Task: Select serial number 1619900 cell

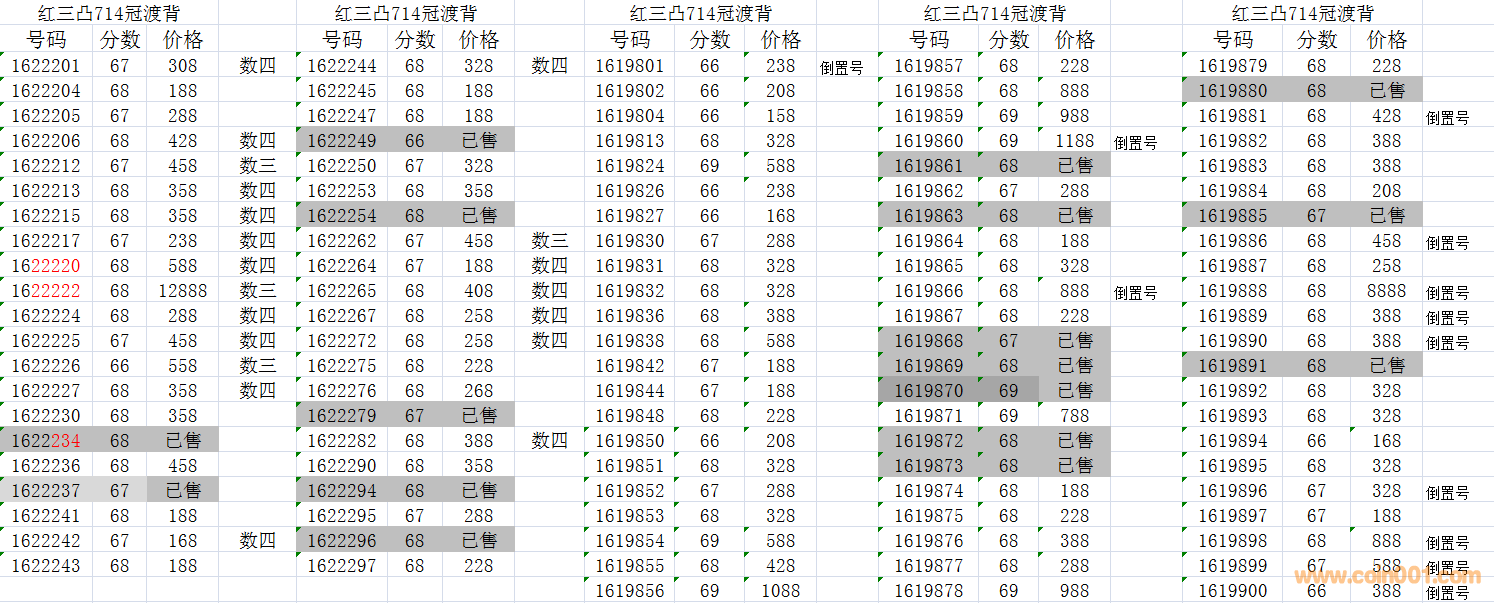Action: tap(1232, 591)
